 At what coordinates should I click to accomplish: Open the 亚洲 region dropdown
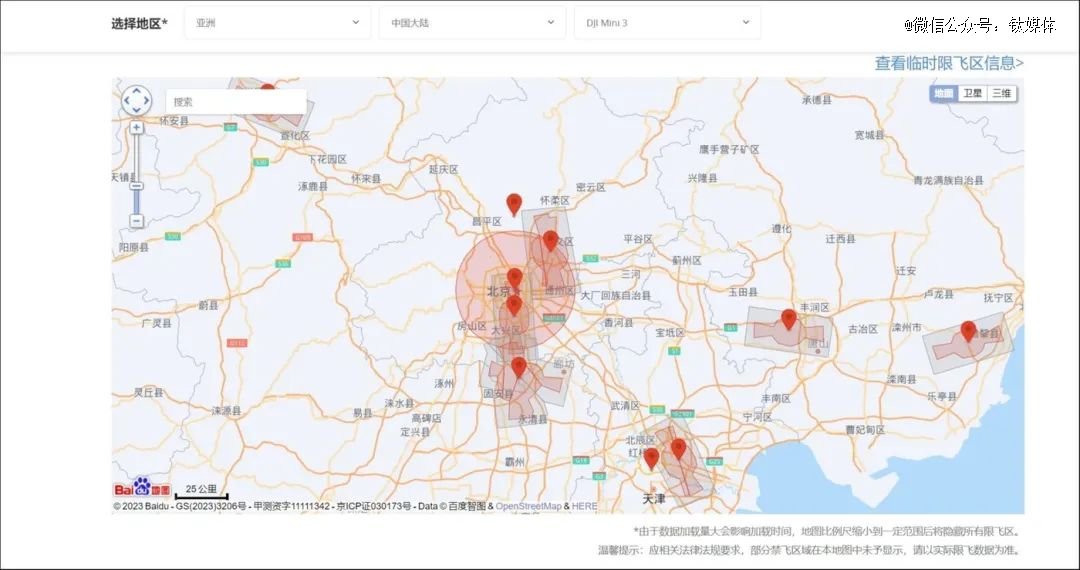pyautogui.click(x=278, y=23)
